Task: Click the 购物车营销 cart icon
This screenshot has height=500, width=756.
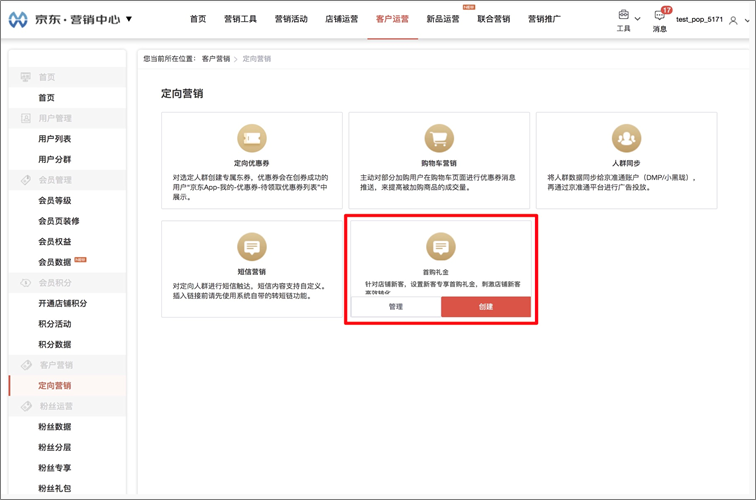Action: coord(439,138)
